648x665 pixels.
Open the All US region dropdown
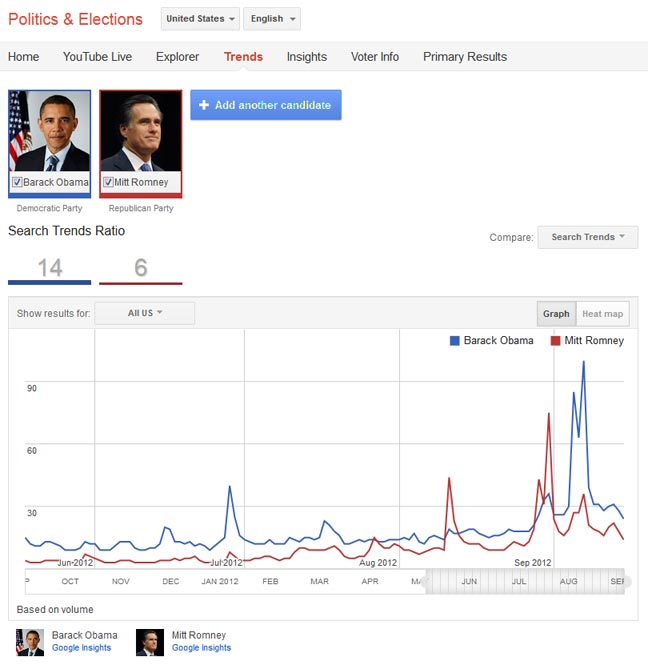click(145, 314)
